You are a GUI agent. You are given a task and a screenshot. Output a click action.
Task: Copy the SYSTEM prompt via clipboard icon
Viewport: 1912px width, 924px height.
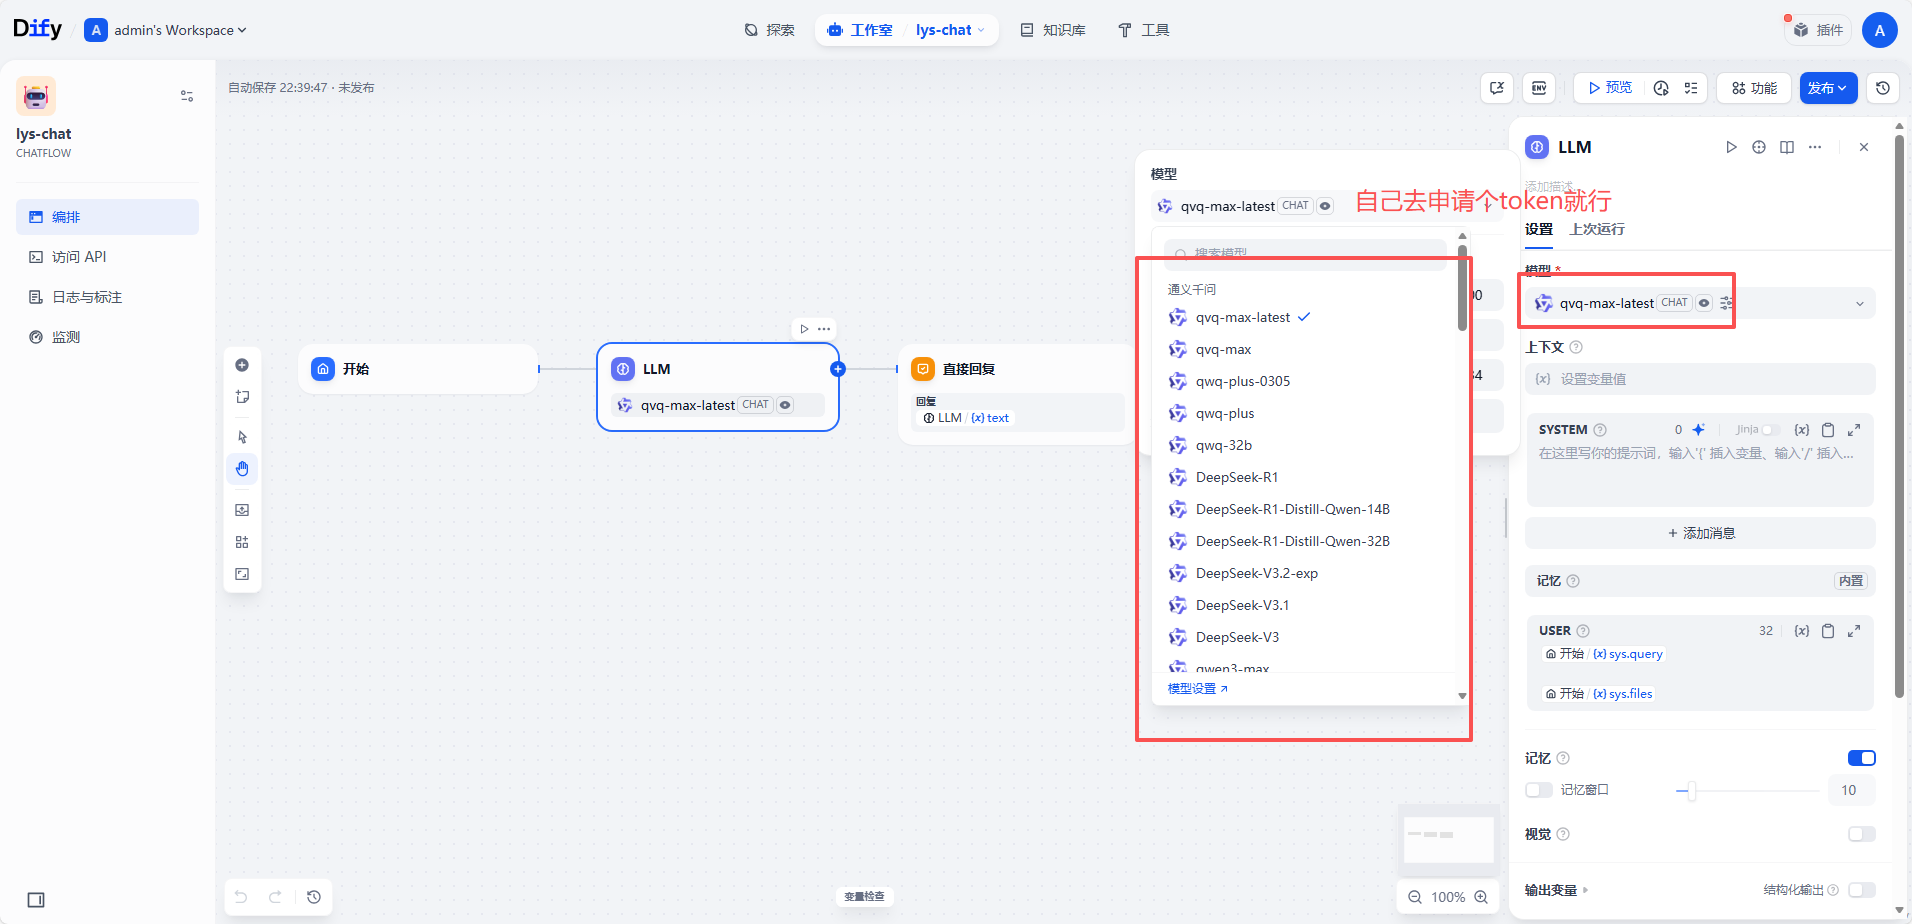coord(1828,430)
